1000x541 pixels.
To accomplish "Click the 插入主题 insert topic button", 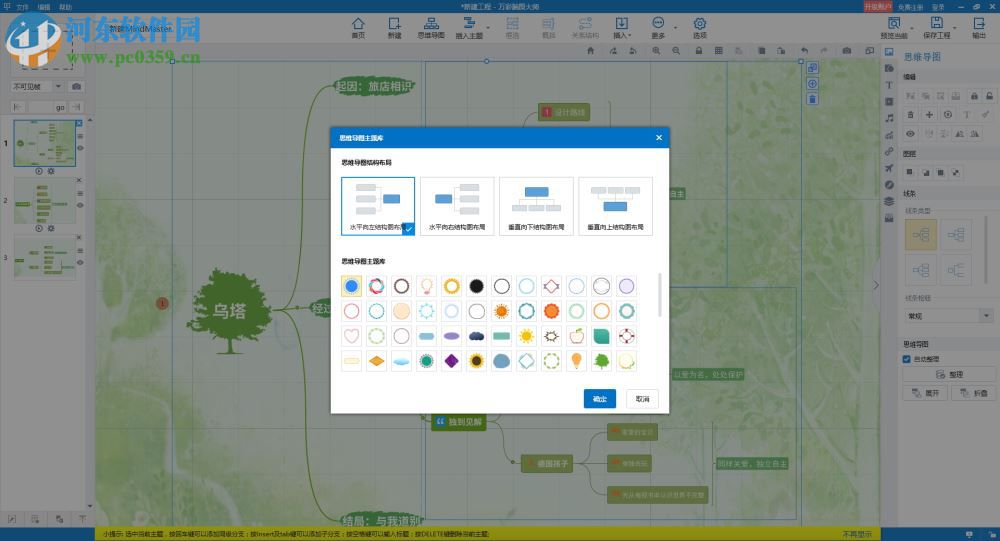I will [x=469, y=27].
